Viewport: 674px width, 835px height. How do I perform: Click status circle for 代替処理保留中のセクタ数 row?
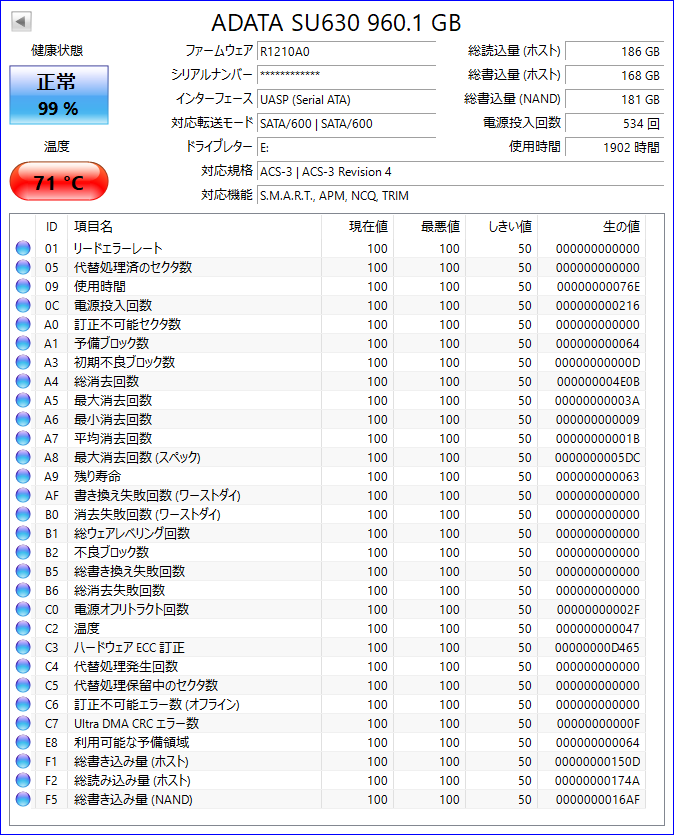click(23, 685)
